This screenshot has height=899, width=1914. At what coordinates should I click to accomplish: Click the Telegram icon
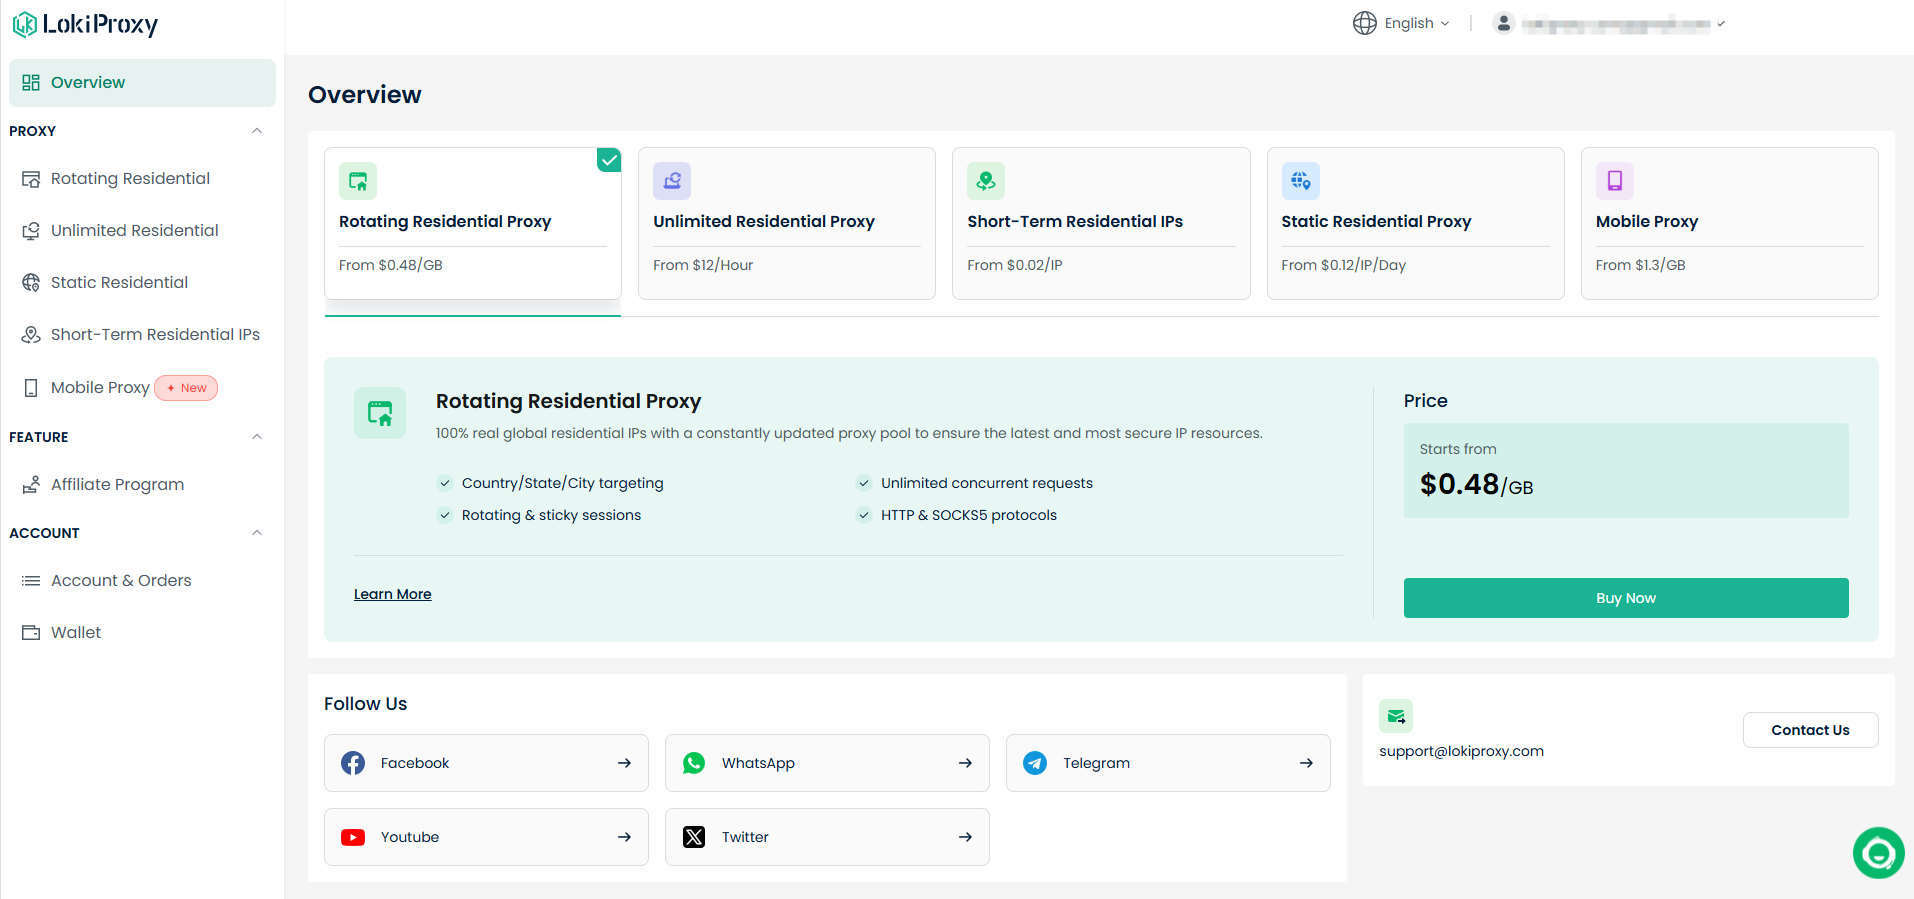pyautogui.click(x=1035, y=763)
